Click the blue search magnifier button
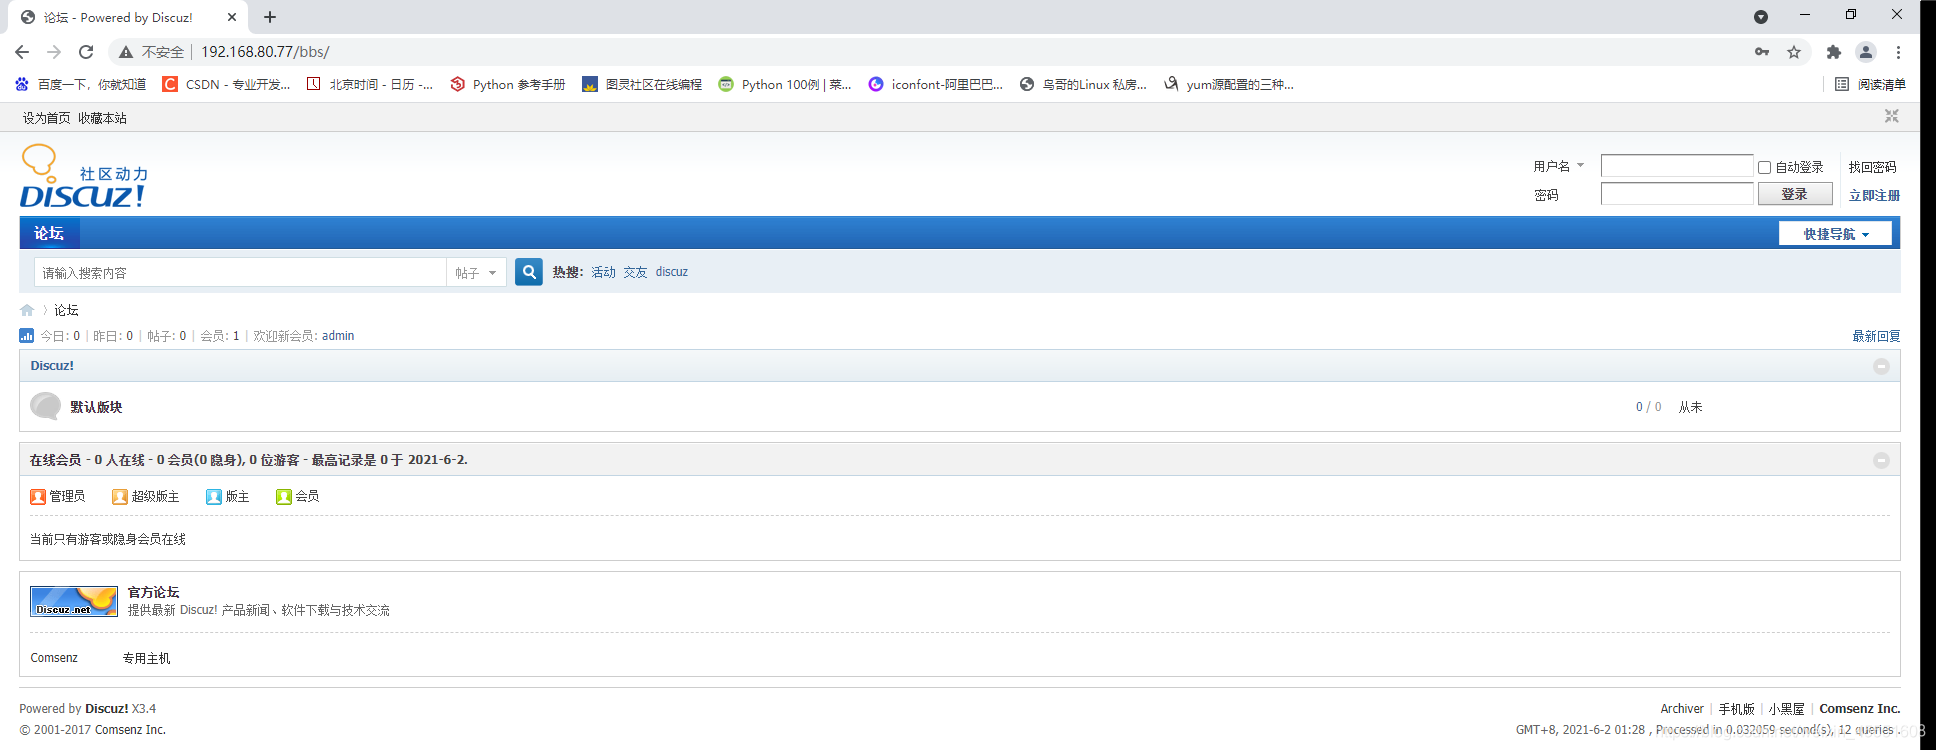The width and height of the screenshot is (1936, 750). click(529, 272)
